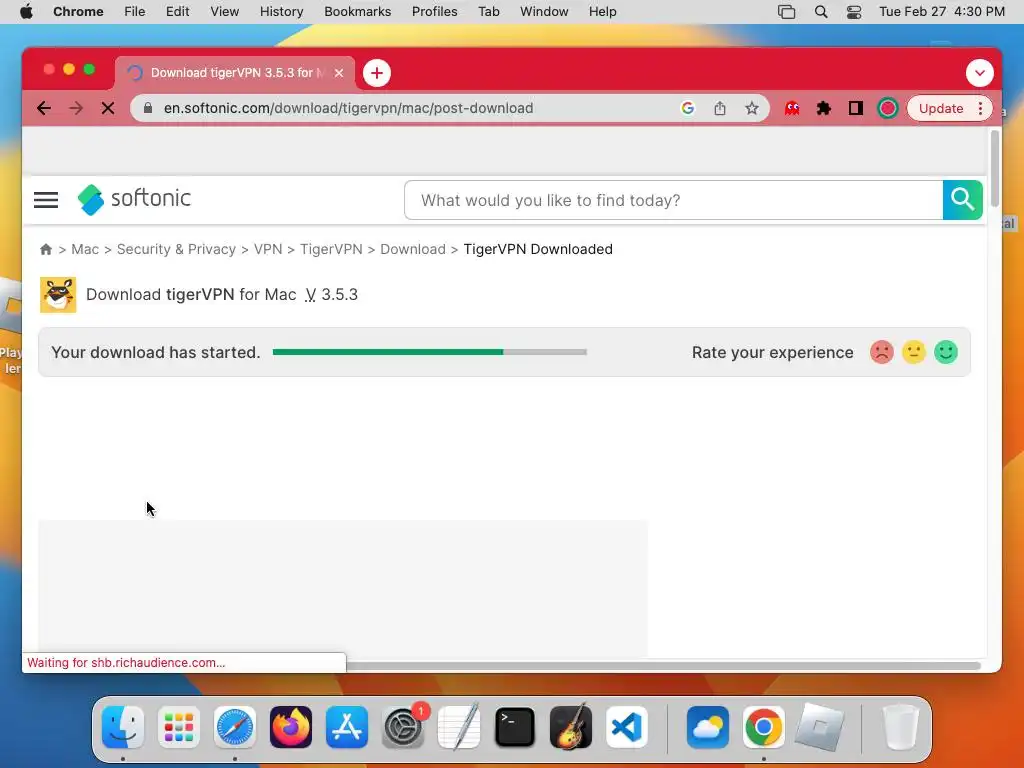This screenshot has width=1024, height=768.
Task: Click the Chrome profile avatar
Action: coord(888,108)
